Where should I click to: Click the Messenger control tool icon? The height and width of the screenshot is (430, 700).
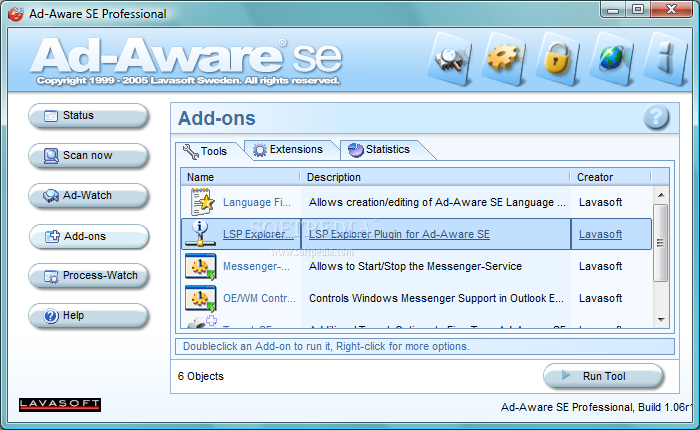pyautogui.click(x=200, y=266)
